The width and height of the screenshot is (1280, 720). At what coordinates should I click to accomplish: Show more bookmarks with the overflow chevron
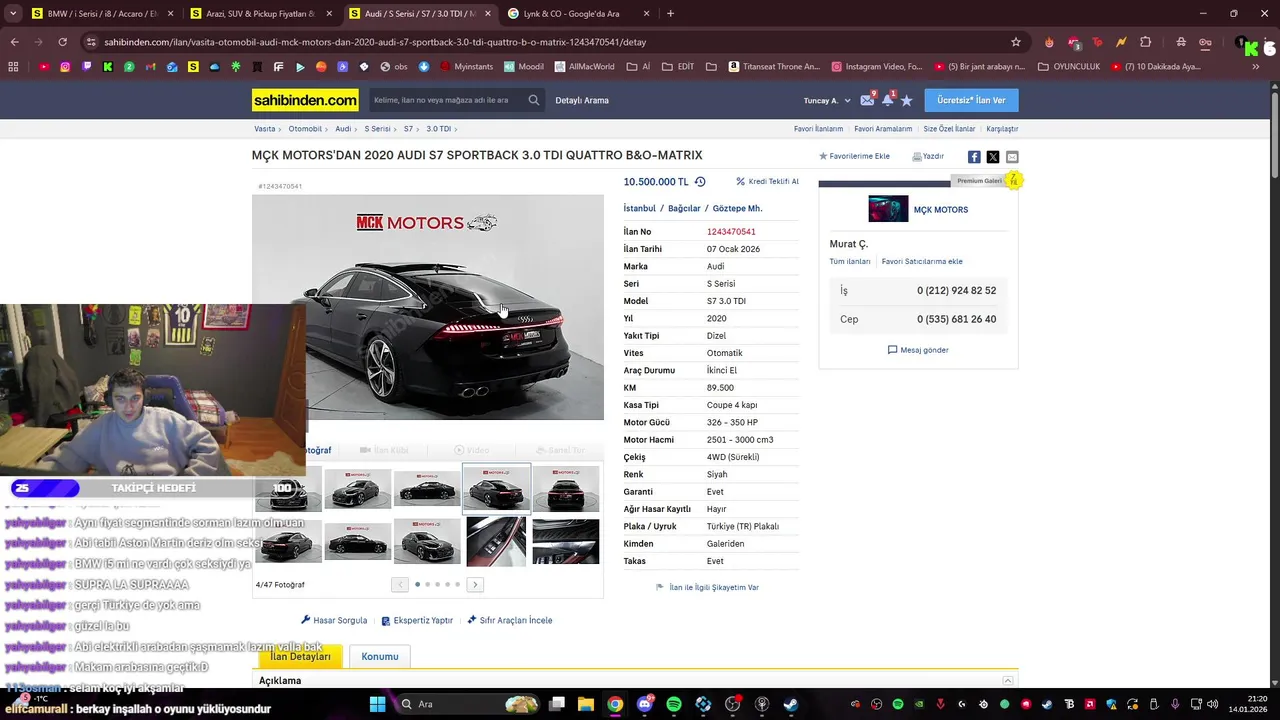(x=1256, y=67)
